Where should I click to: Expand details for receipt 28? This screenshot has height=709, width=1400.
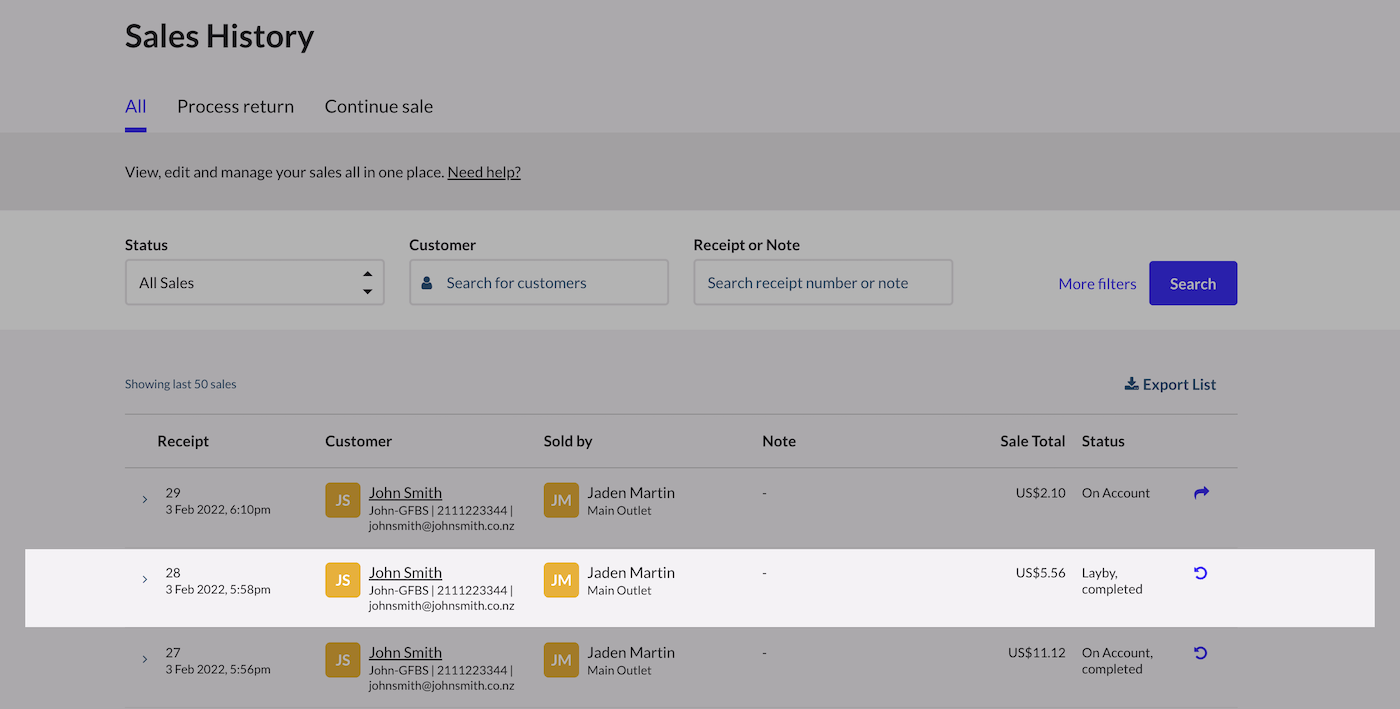144,579
